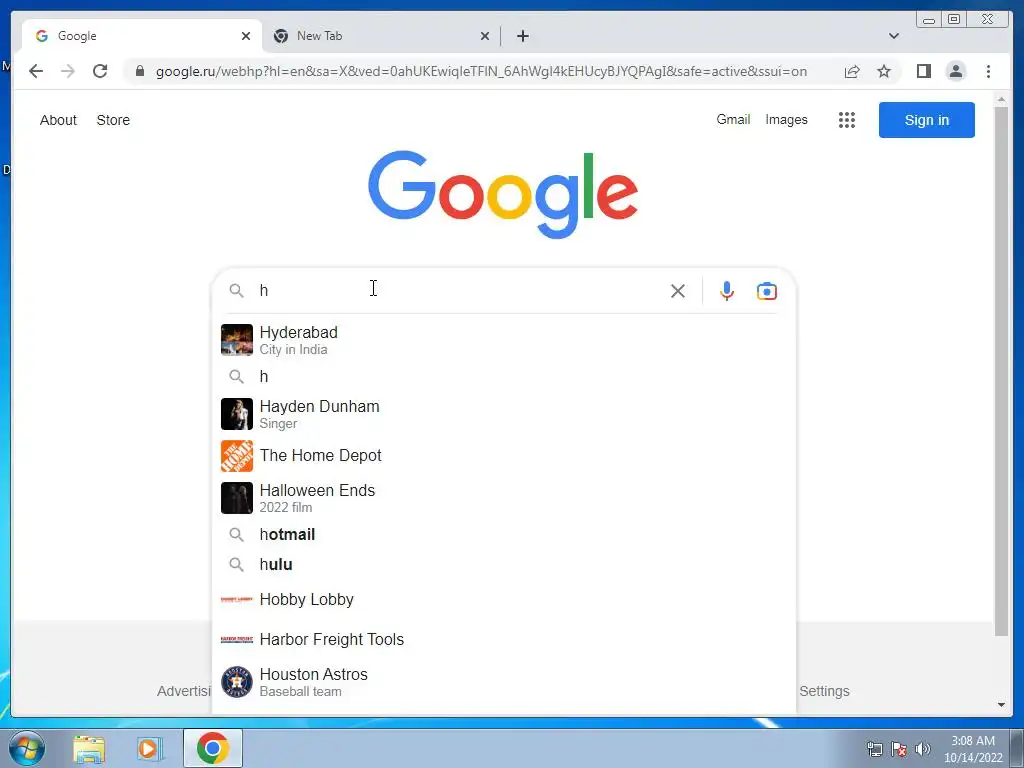The height and width of the screenshot is (768, 1024).
Task: Click the page vertical scrollbar
Action: (1001, 371)
